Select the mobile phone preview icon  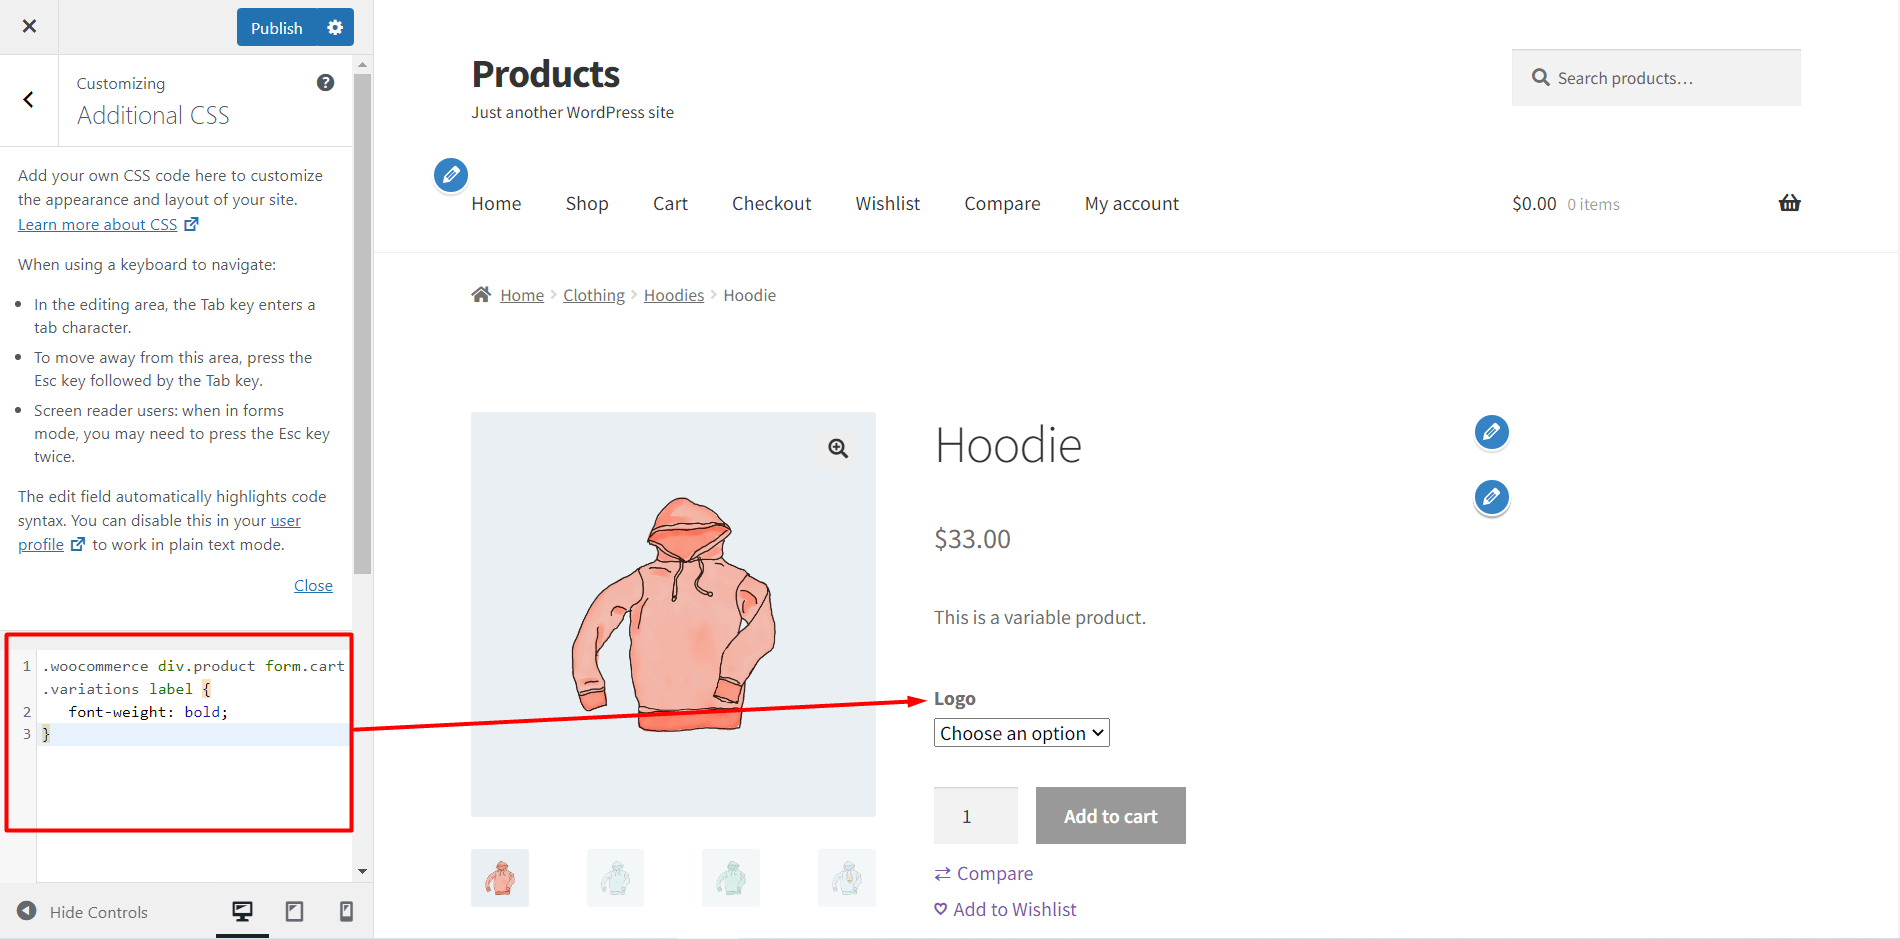(x=346, y=911)
